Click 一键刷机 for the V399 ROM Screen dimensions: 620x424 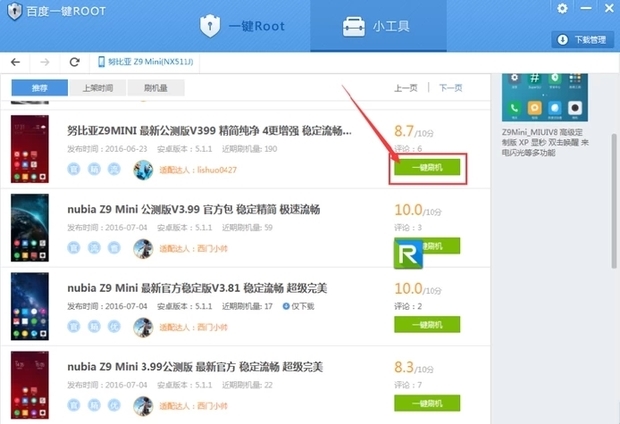pyautogui.click(x=427, y=167)
